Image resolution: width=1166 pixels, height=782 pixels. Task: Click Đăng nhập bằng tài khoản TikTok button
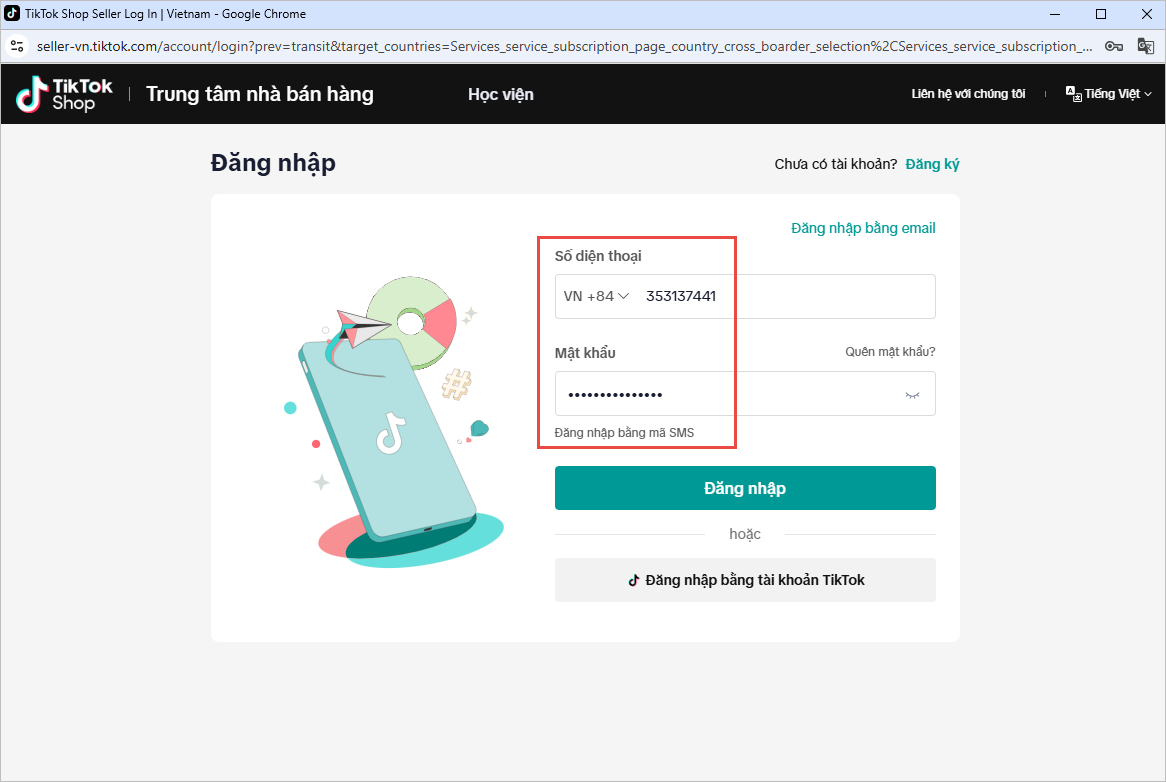pyautogui.click(x=745, y=580)
